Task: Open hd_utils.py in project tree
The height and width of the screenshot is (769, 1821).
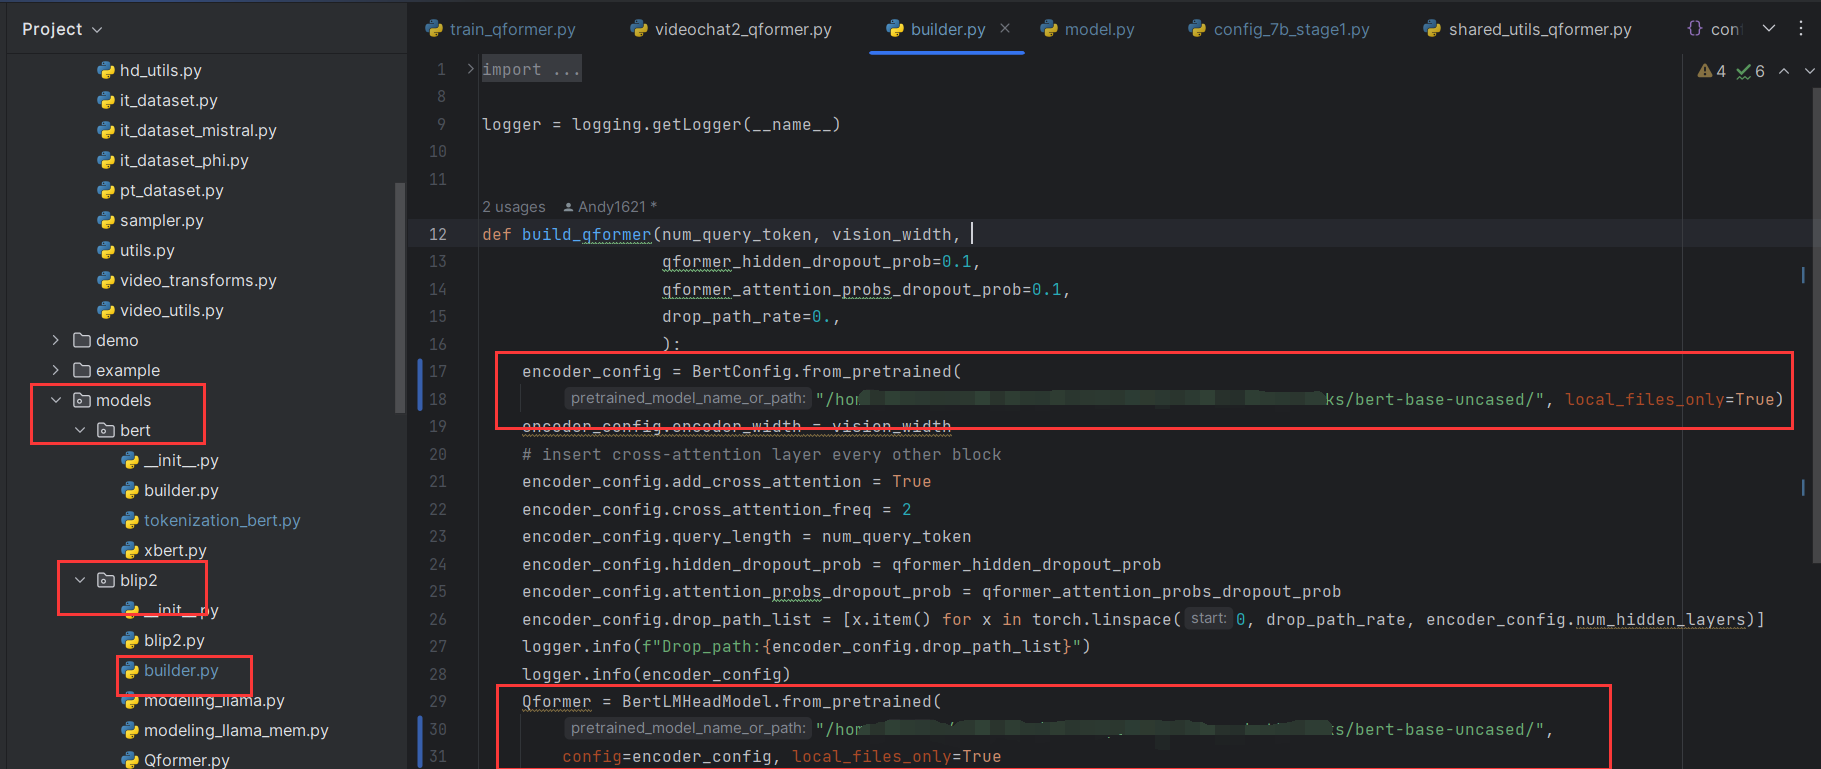Action: 160,70
